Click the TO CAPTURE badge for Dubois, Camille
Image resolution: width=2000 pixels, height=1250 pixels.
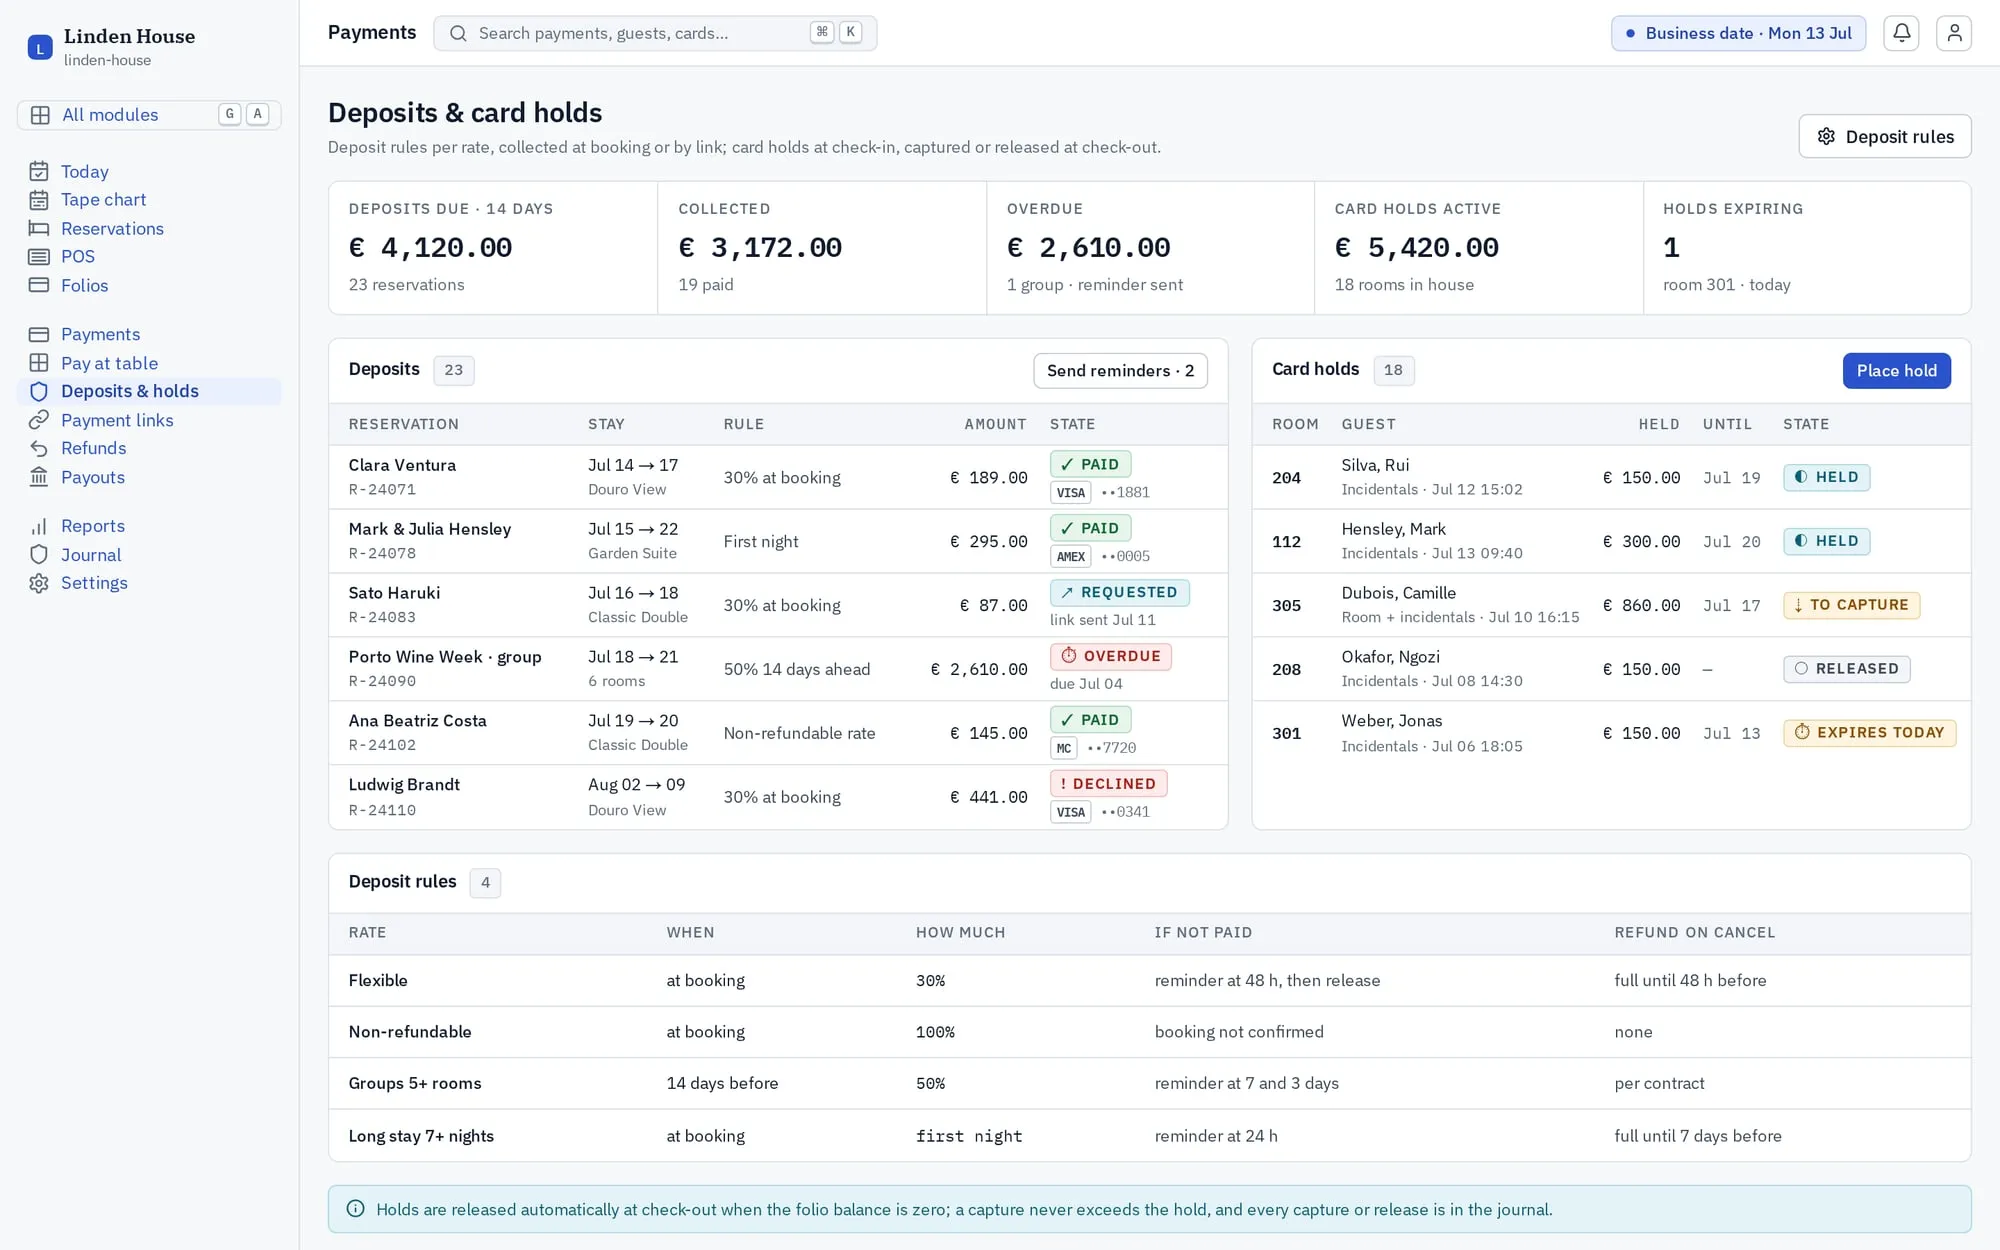(x=1851, y=605)
